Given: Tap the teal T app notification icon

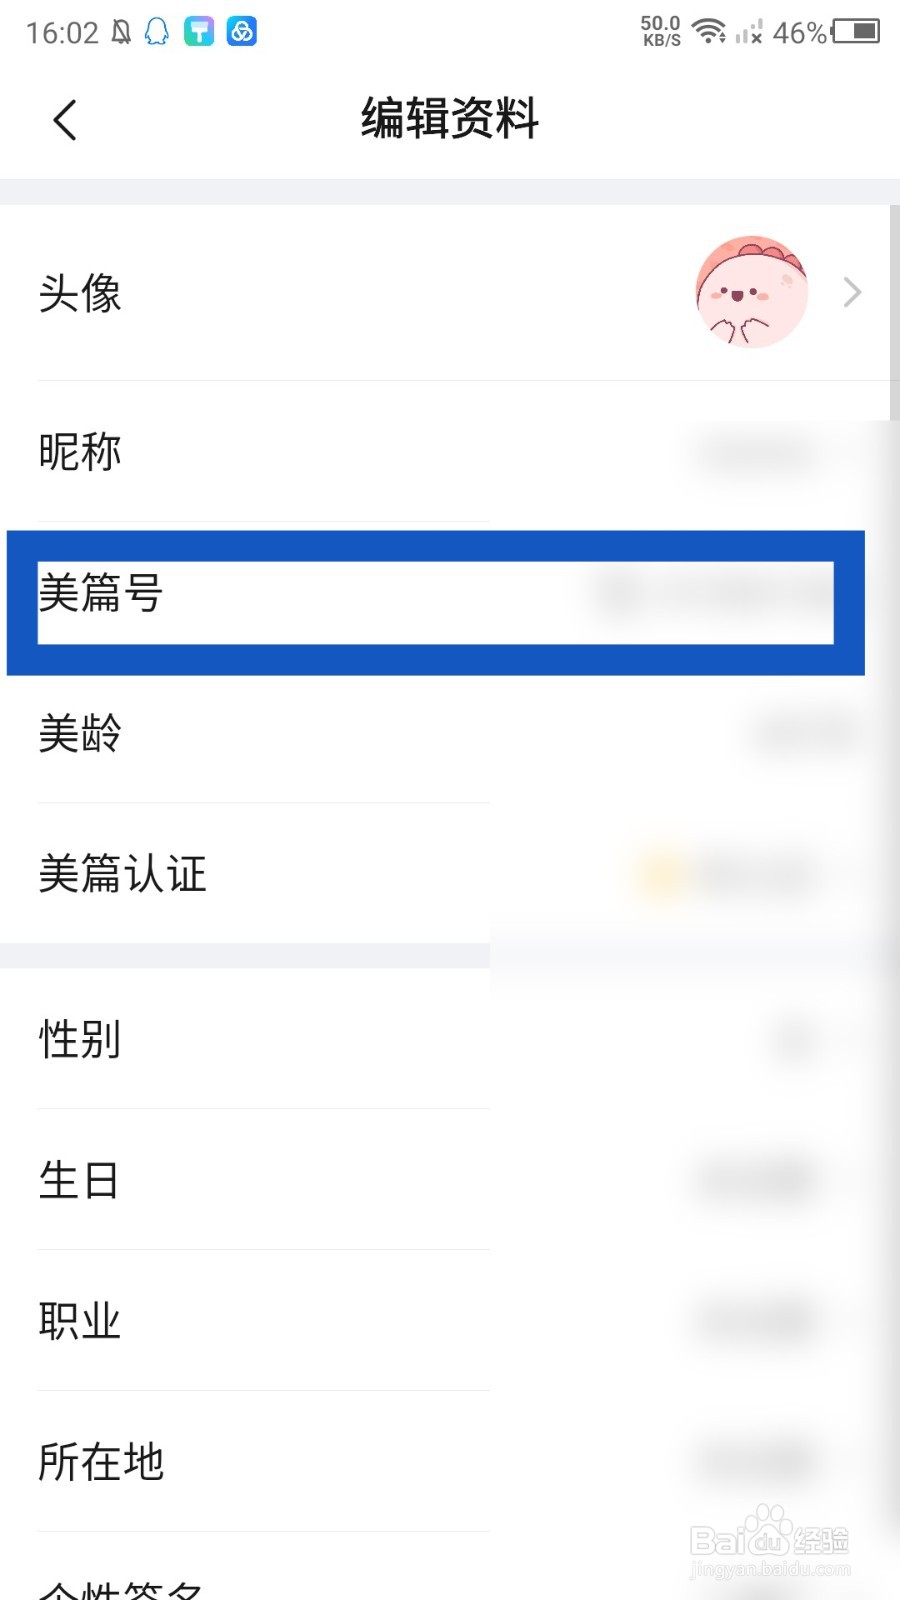Looking at the screenshot, I should pos(199,32).
